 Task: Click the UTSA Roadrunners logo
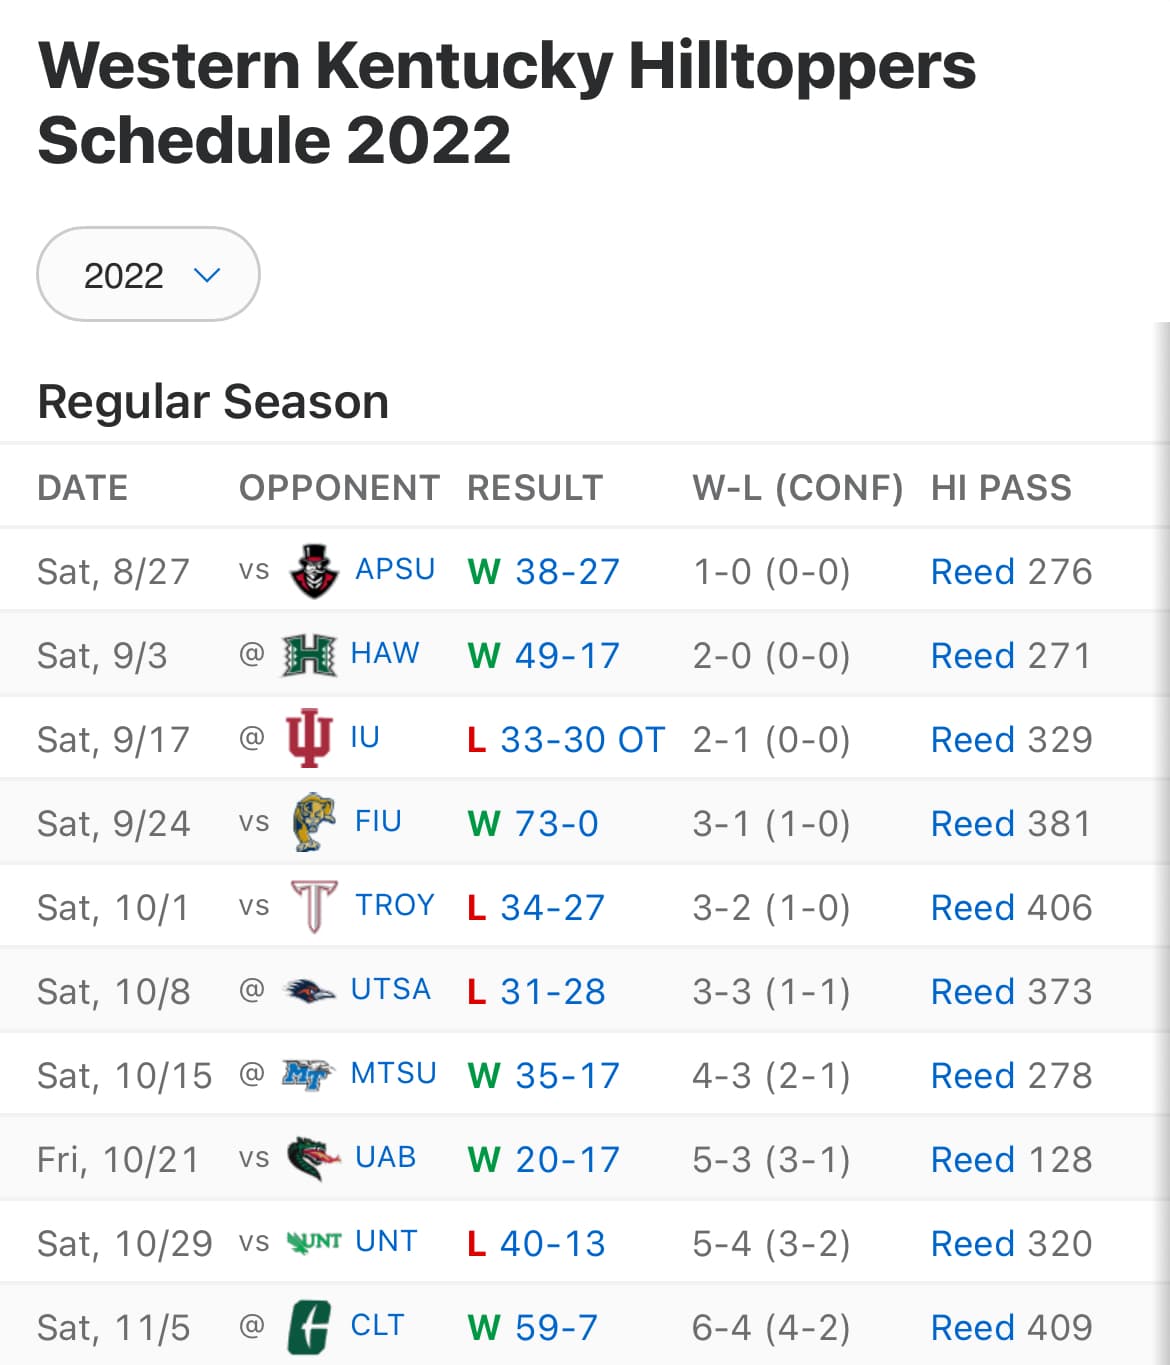[x=309, y=991]
